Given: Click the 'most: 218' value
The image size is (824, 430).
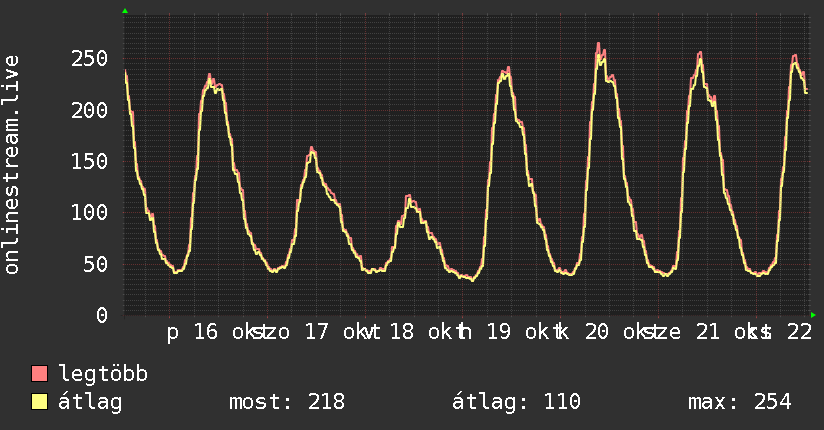Looking at the screenshot, I should [x=287, y=402].
